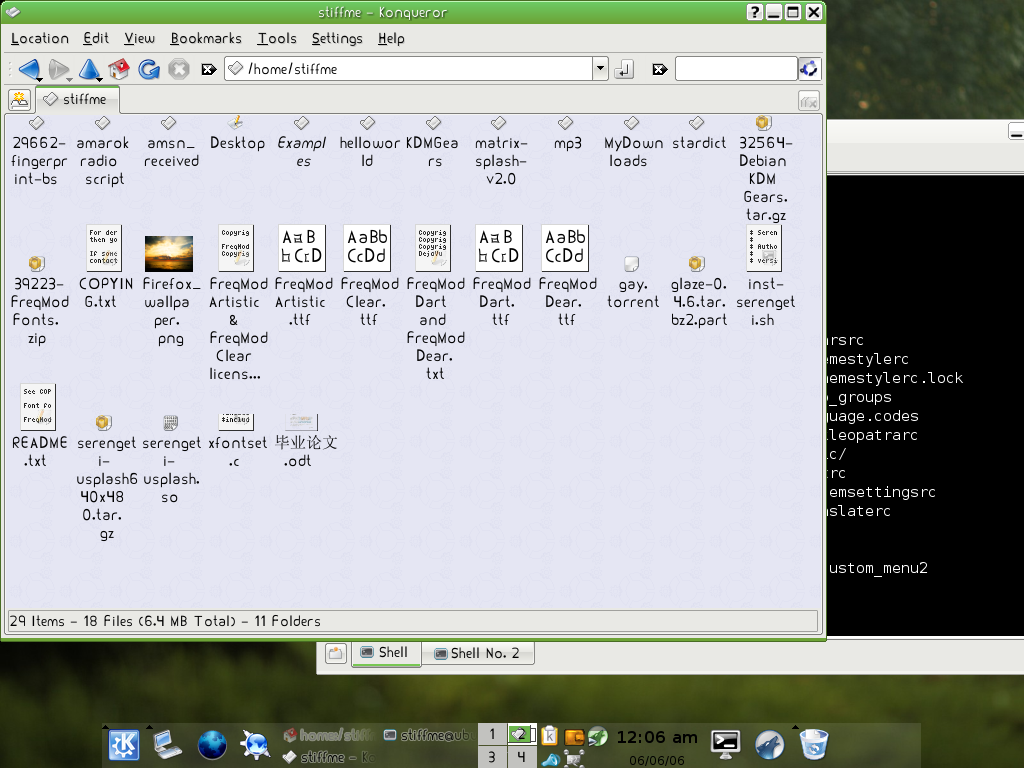Click the 12:06 am panel clock
This screenshot has width=1024, height=768.
point(656,737)
